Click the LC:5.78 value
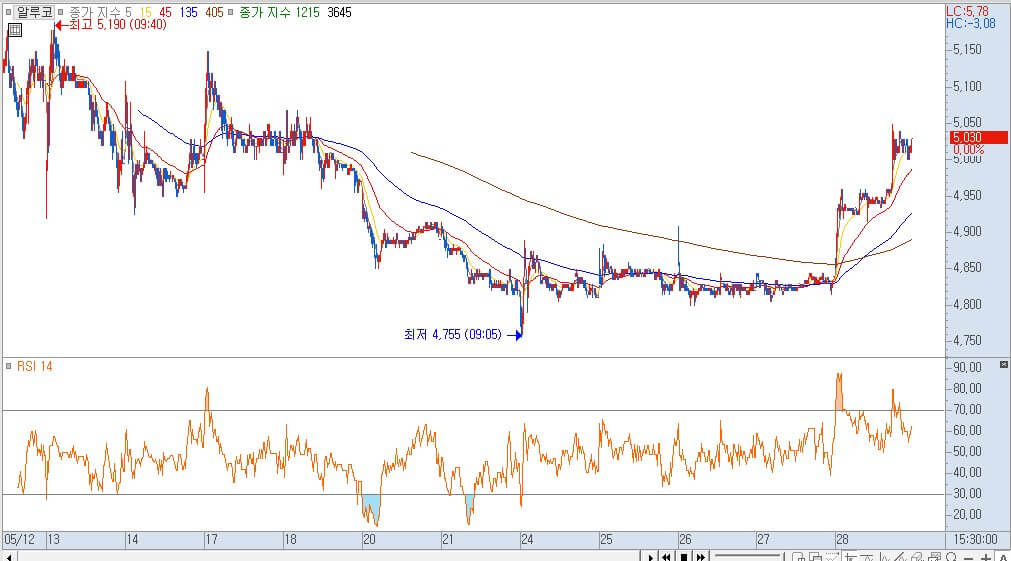Image resolution: width=1011 pixels, height=561 pixels. 967,11
